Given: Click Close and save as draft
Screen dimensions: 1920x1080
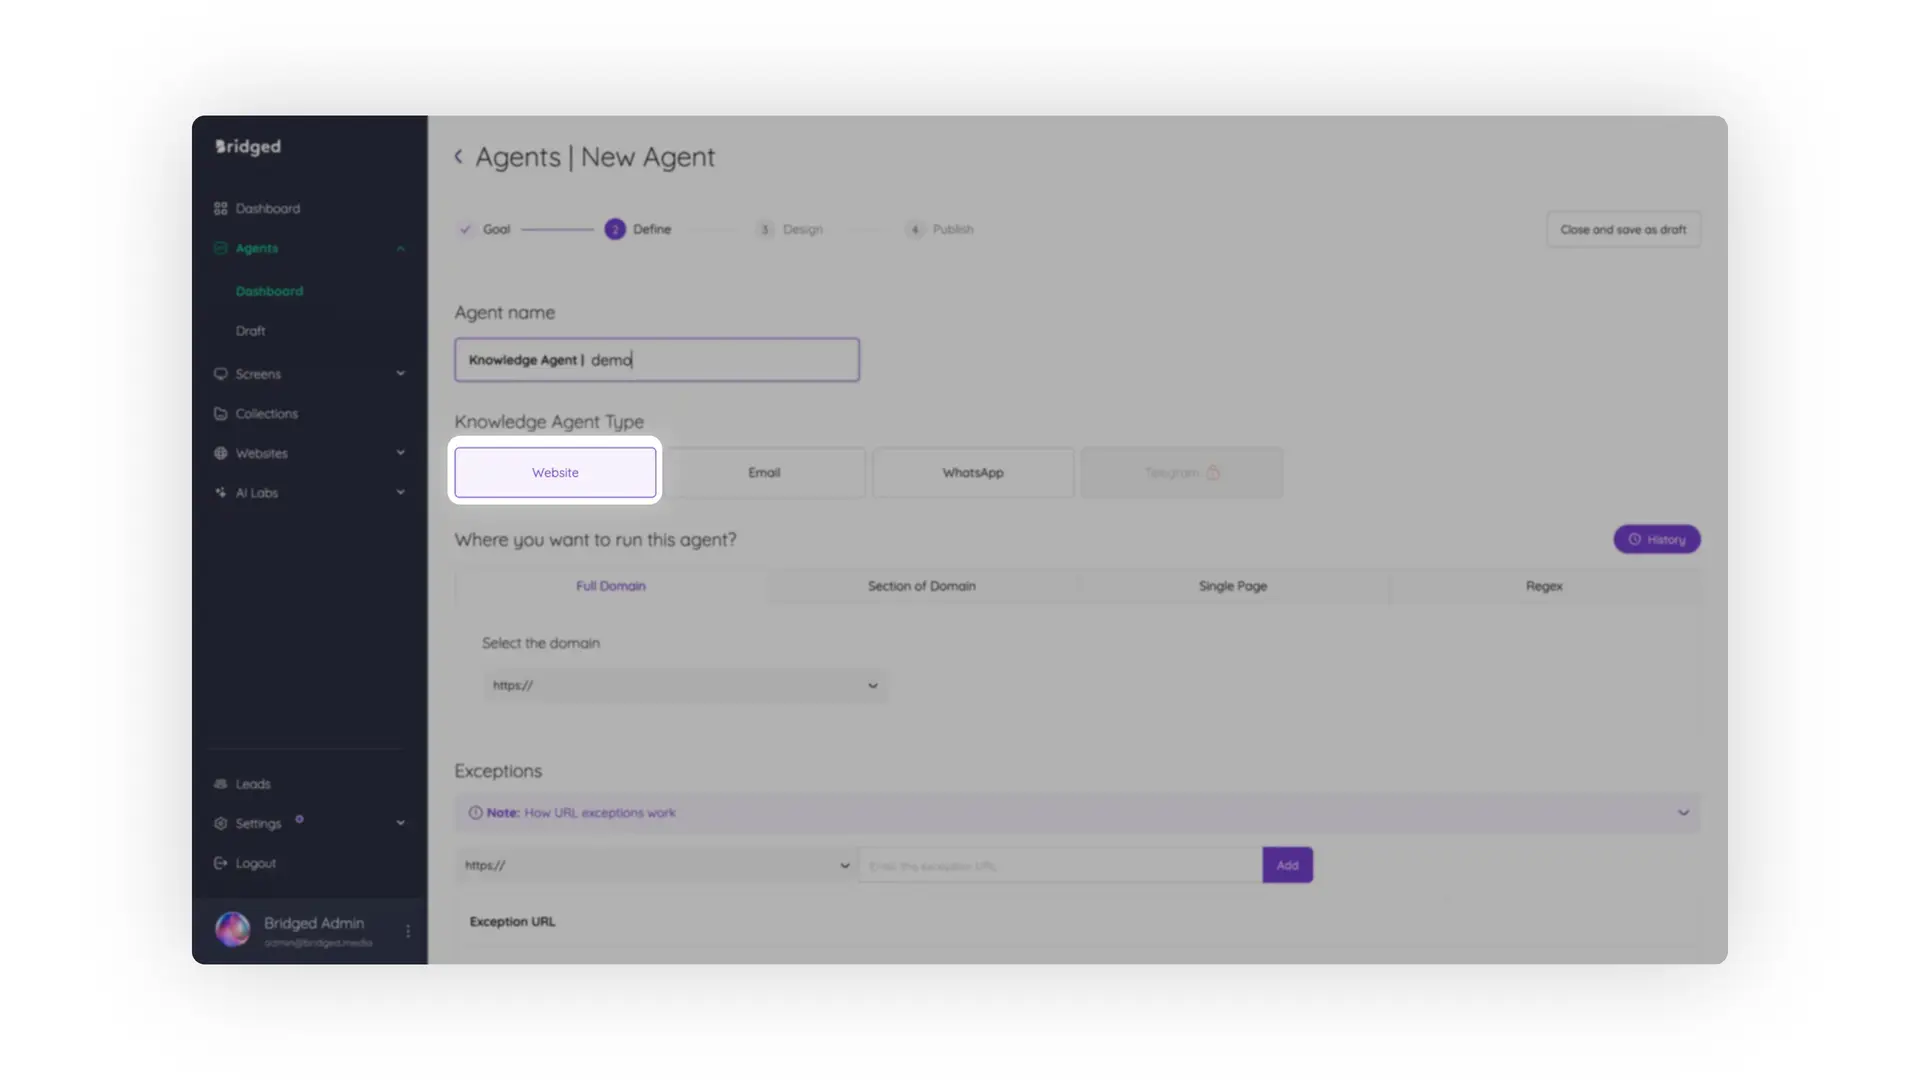Looking at the screenshot, I should tap(1622, 229).
